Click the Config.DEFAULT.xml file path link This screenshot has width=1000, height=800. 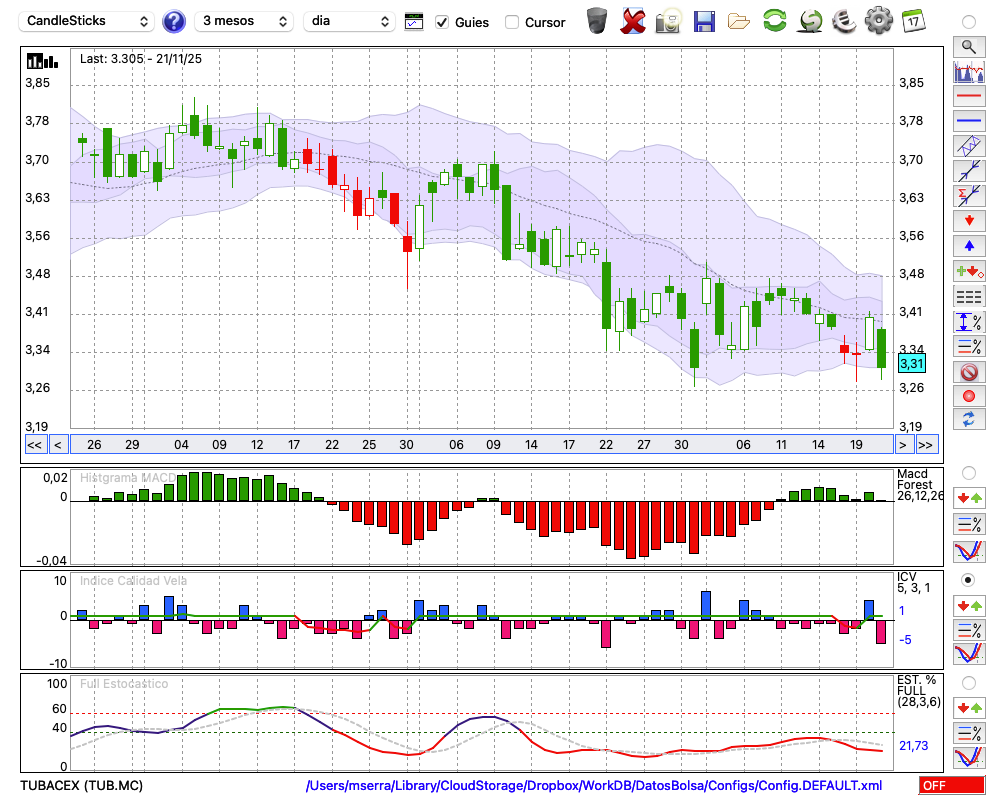click(594, 785)
